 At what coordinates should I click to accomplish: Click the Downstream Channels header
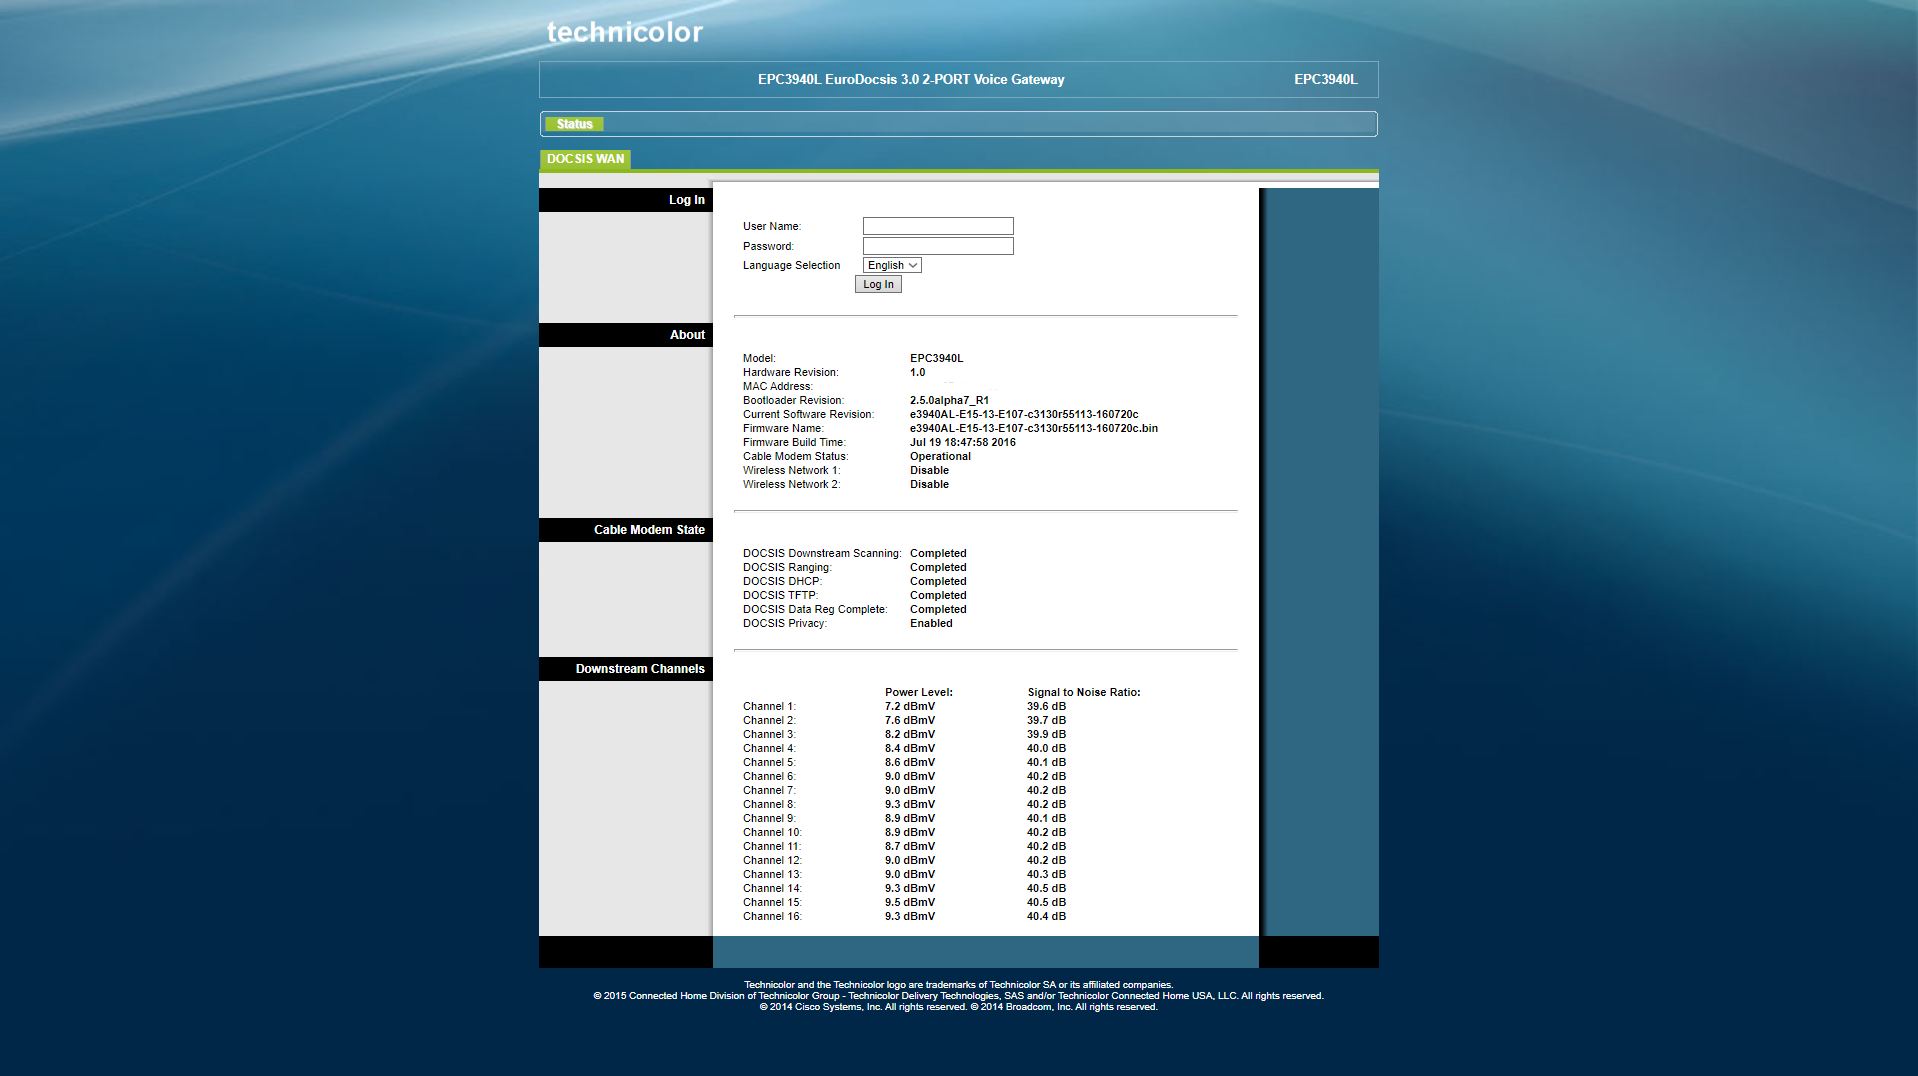pos(626,669)
